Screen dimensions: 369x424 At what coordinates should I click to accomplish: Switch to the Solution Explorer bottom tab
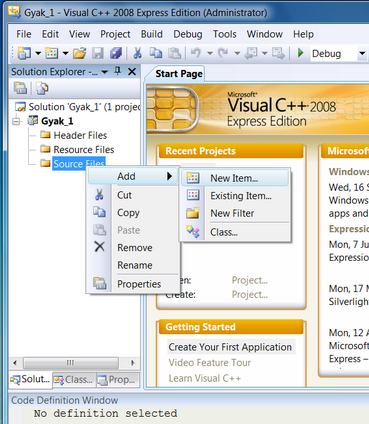pos(30,380)
